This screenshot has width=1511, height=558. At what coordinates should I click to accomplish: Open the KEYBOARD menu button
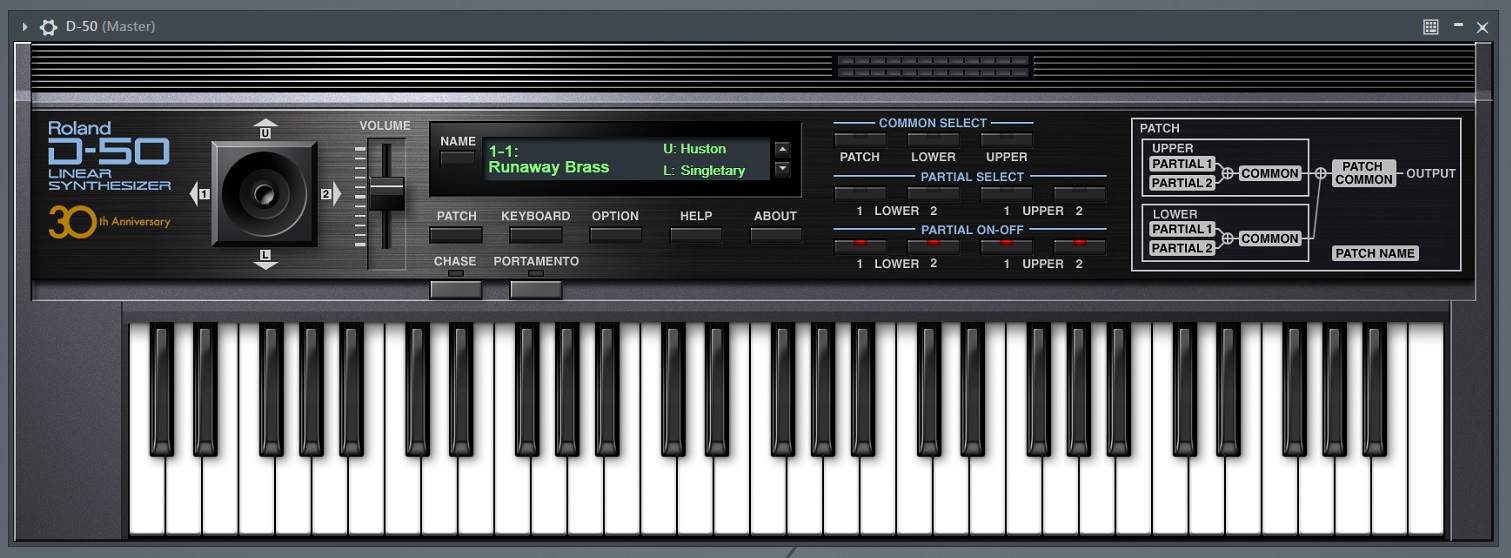pos(535,235)
